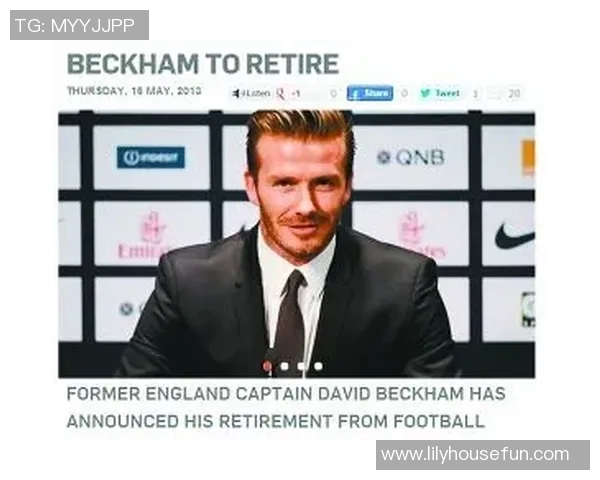Click the Beckham press conference photo

coord(297,244)
